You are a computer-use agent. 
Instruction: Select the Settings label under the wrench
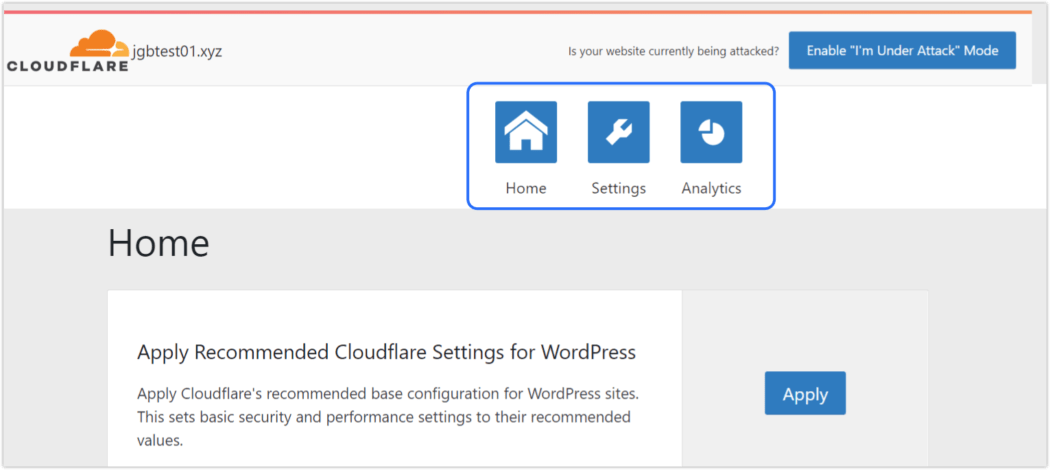[618, 188]
